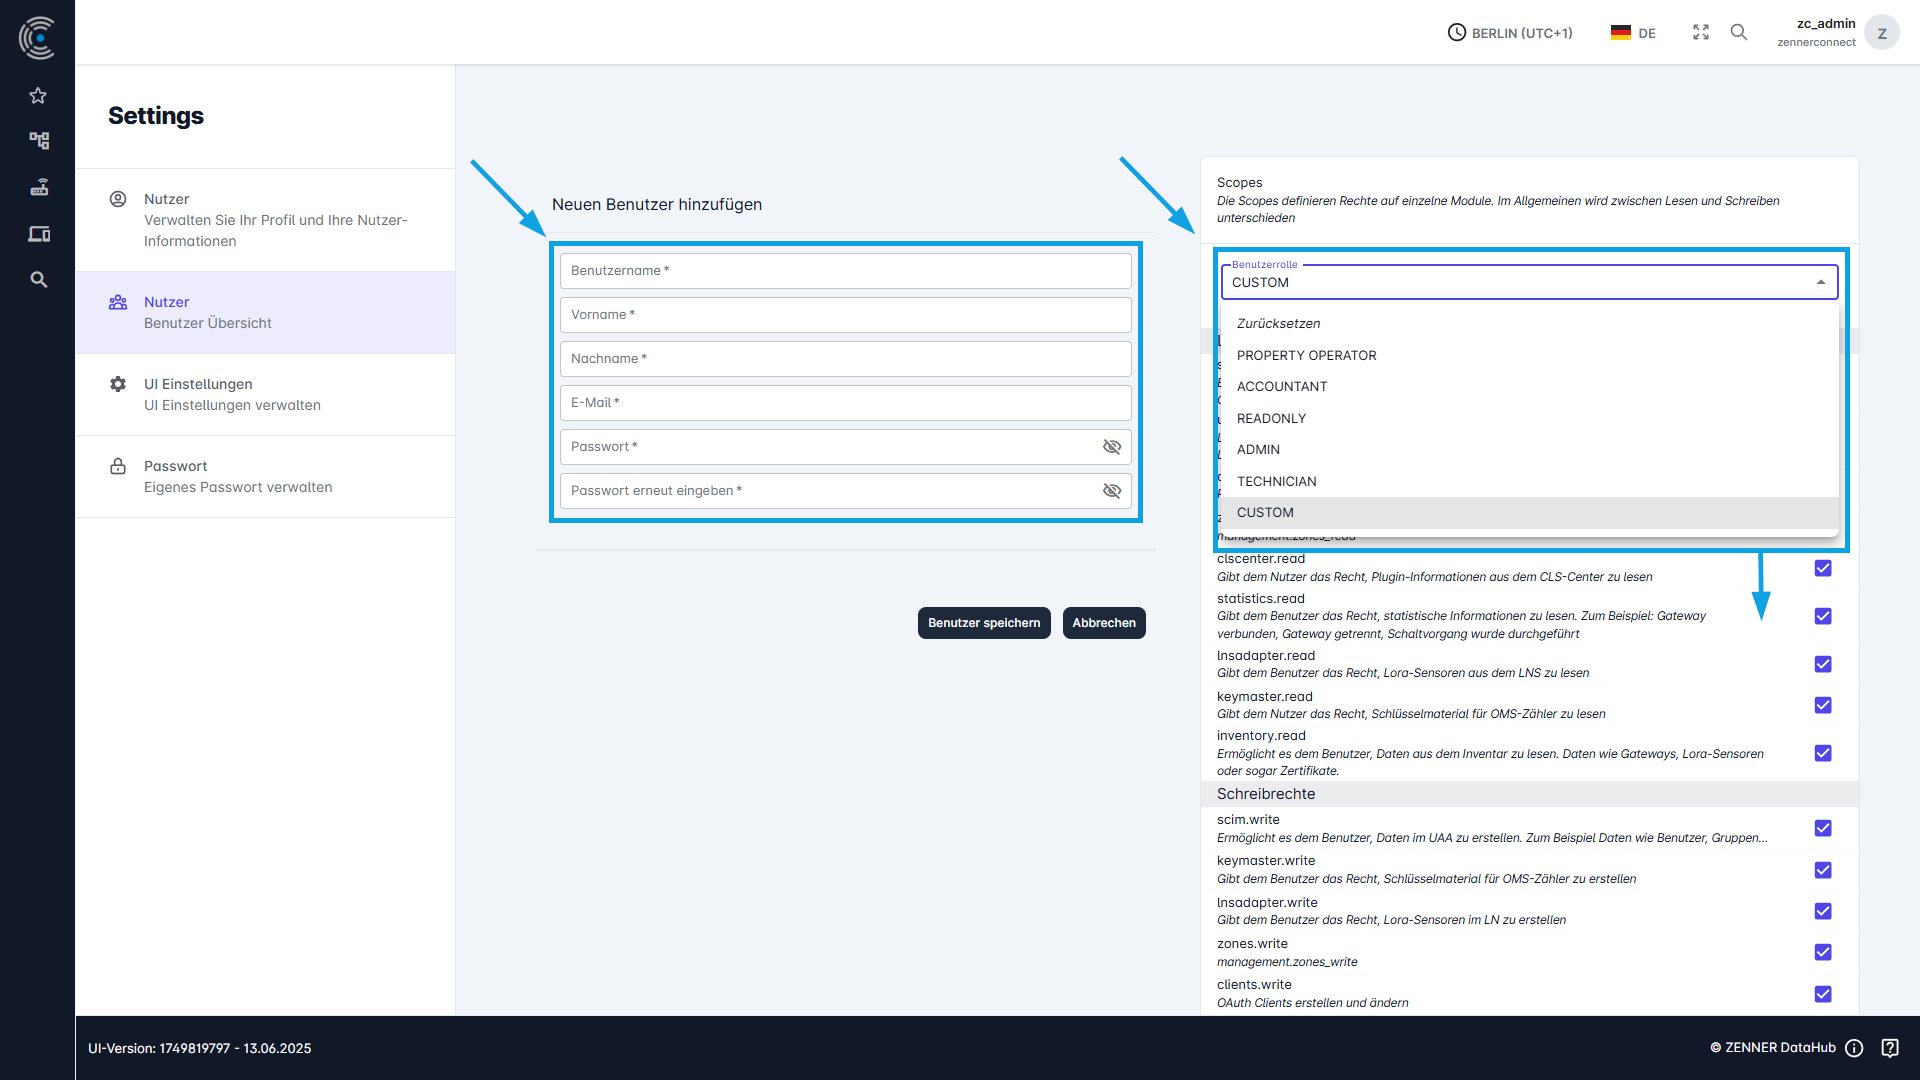This screenshot has height=1080, width=1920.
Task: Toggle fullscreen mode icon in header
Action: click(1701, 32)
